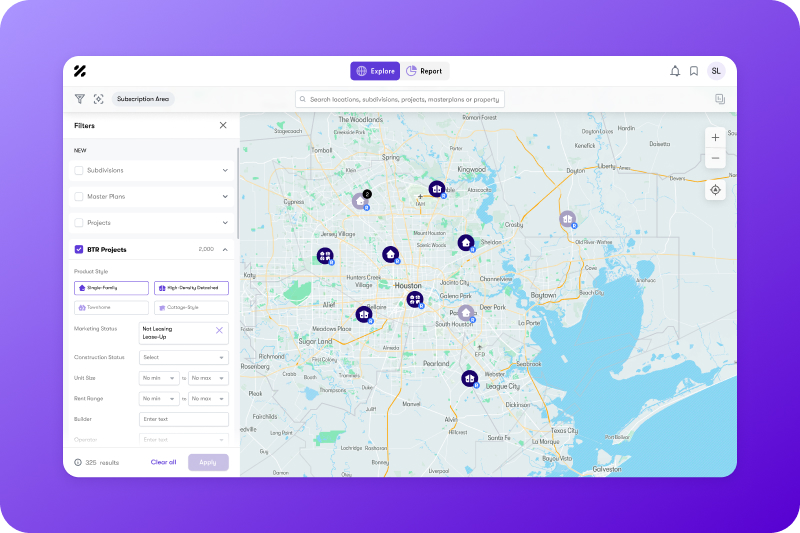The image size is (800, 533).
Task: Check the Master Plans checkbox
Action: click(x=79, y=196)
